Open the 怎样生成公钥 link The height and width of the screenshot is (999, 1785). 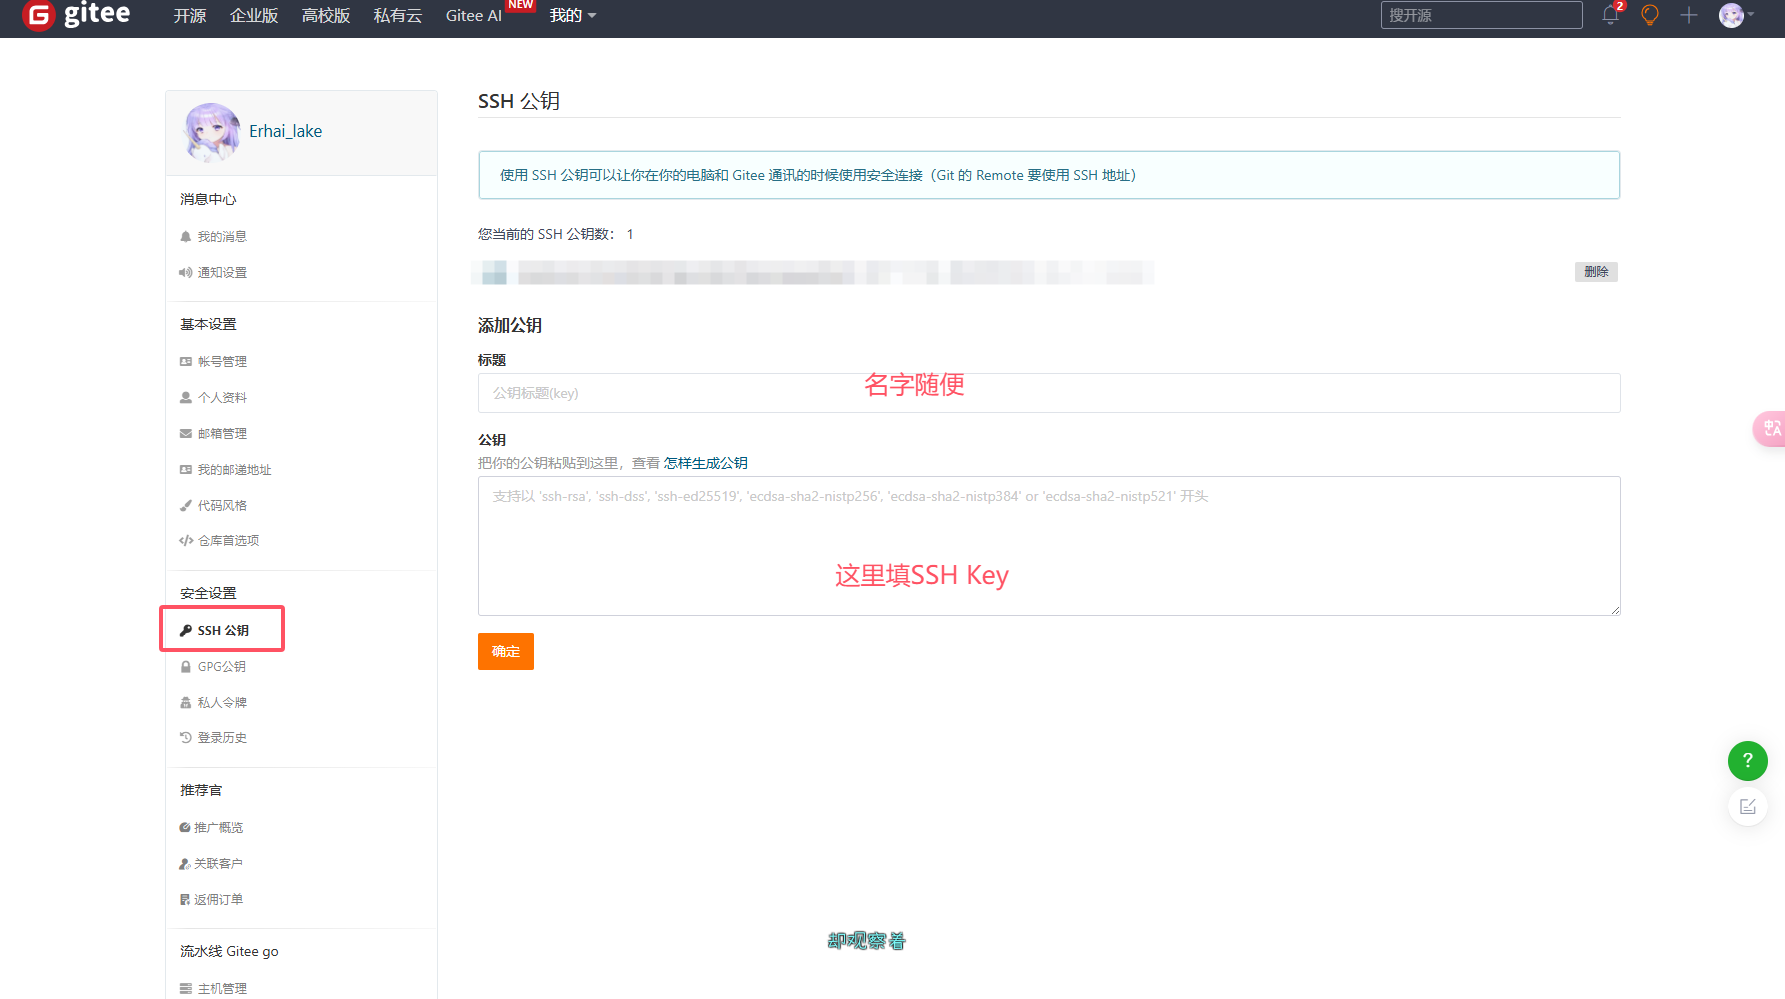705,463
